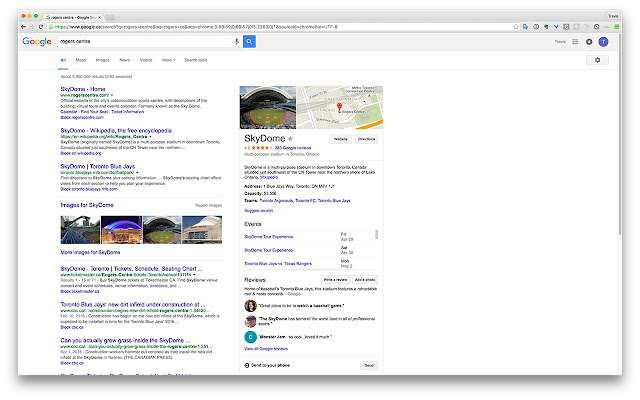This screenshot has height=400, width=640.
Task: Expand arrow beside www.rogerscentre.com URL
Action: 112,95
